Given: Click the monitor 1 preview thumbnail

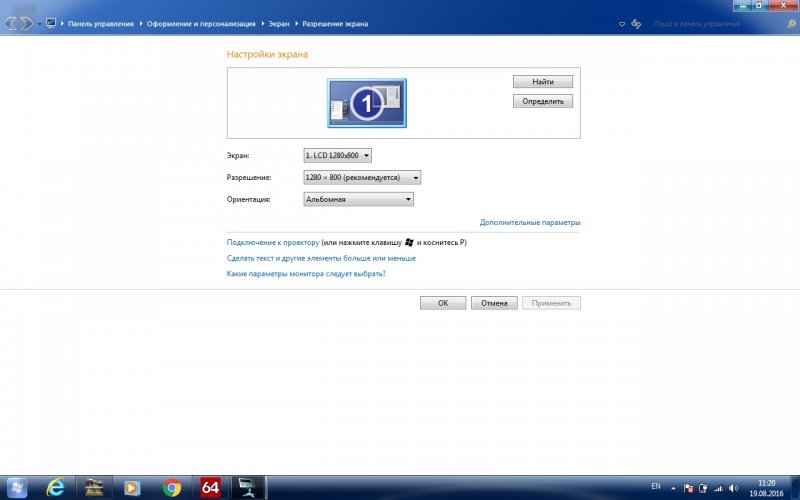Looking at the screenshot, I should [x=366, y=103].
